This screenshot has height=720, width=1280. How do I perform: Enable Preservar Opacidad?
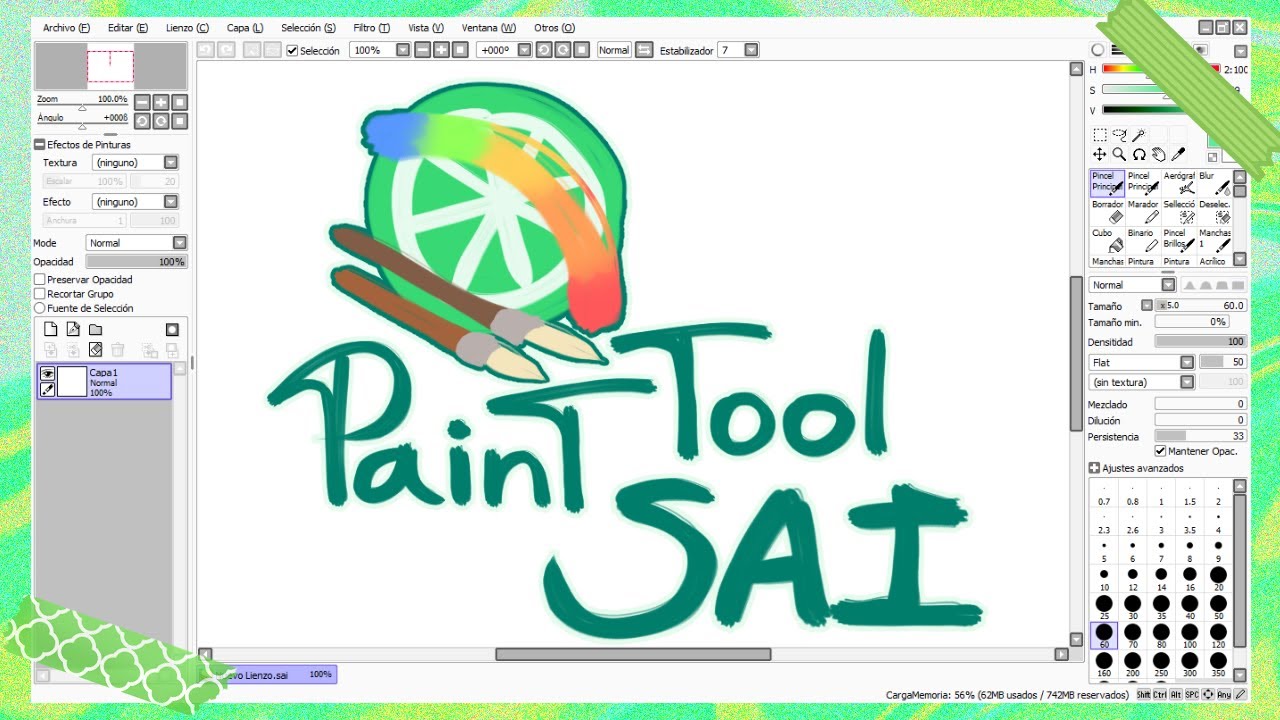(x=40, y=280)
